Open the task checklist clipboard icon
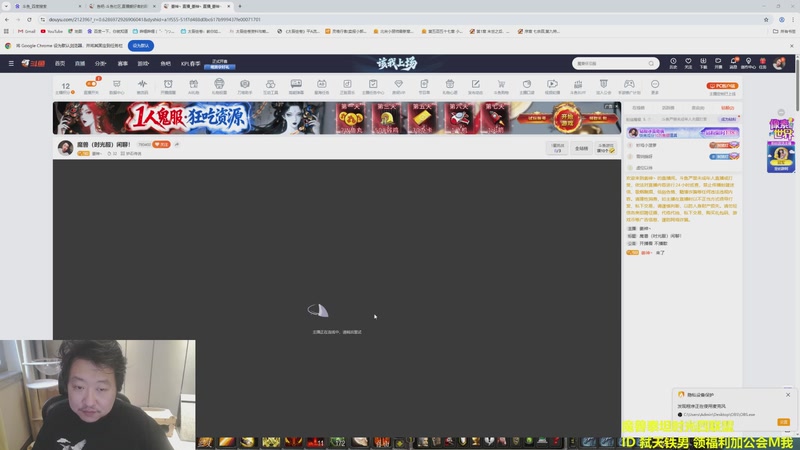The width and height of the screenshot is (800, 450). [x=373, y=86]
